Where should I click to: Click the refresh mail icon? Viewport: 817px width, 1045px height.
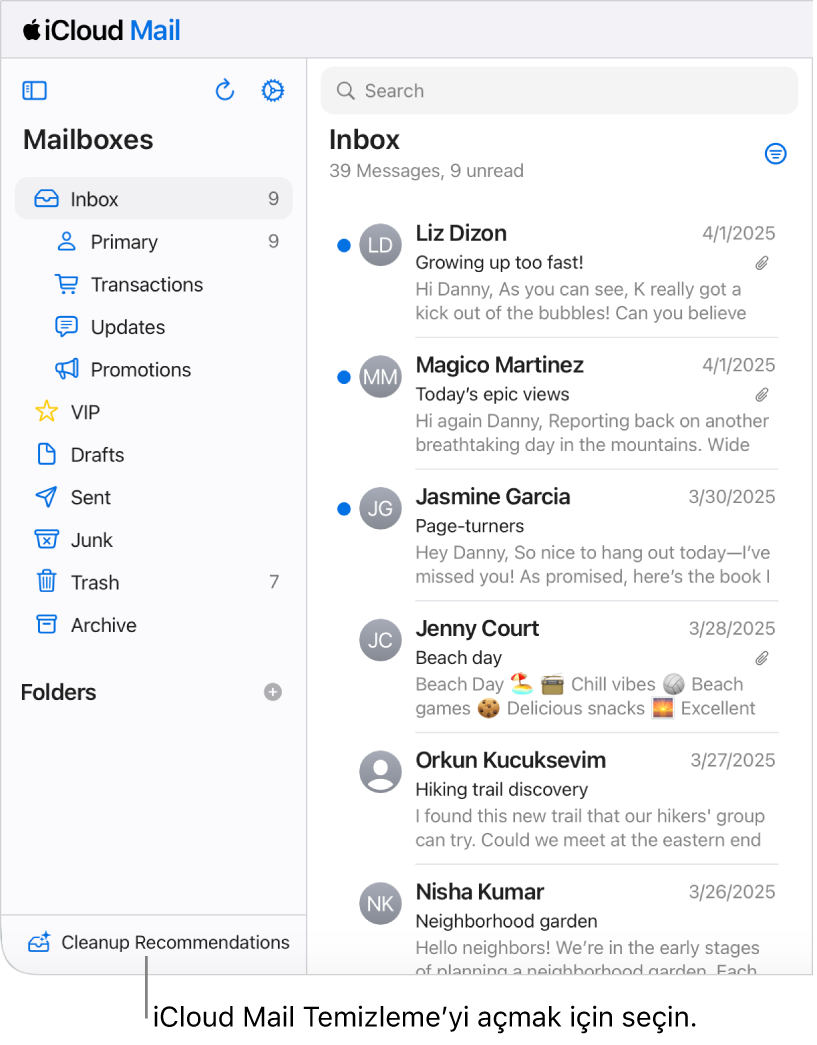point(225,91)
